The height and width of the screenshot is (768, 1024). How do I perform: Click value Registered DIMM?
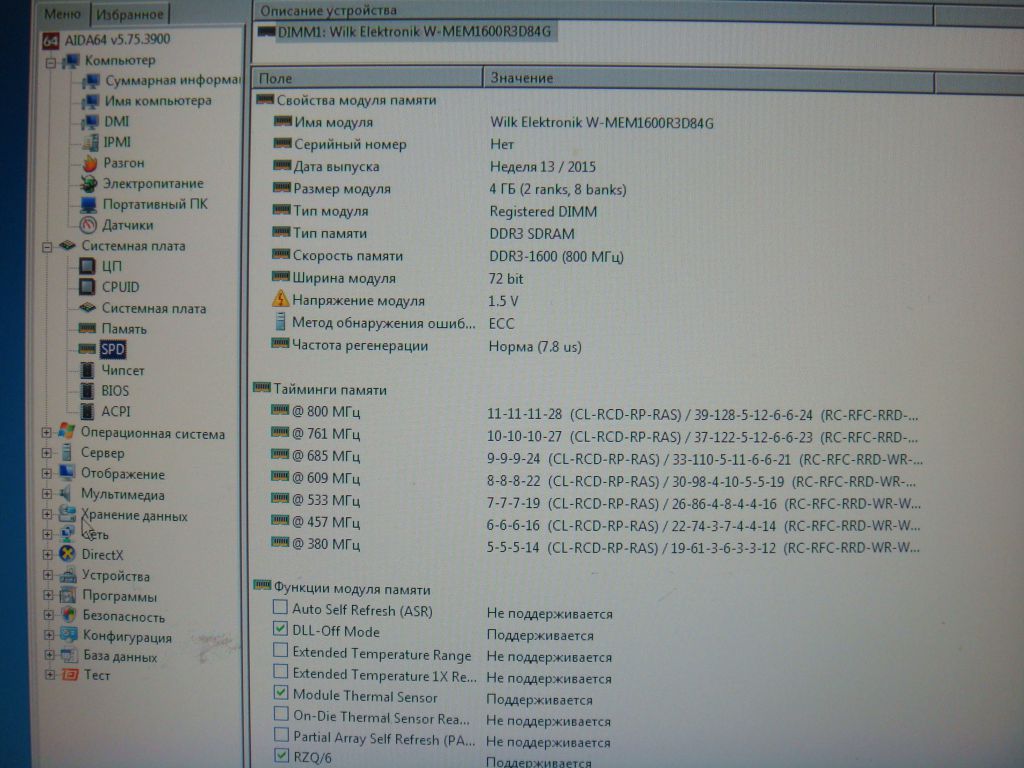pyautogui.click(x=543, y=212)
